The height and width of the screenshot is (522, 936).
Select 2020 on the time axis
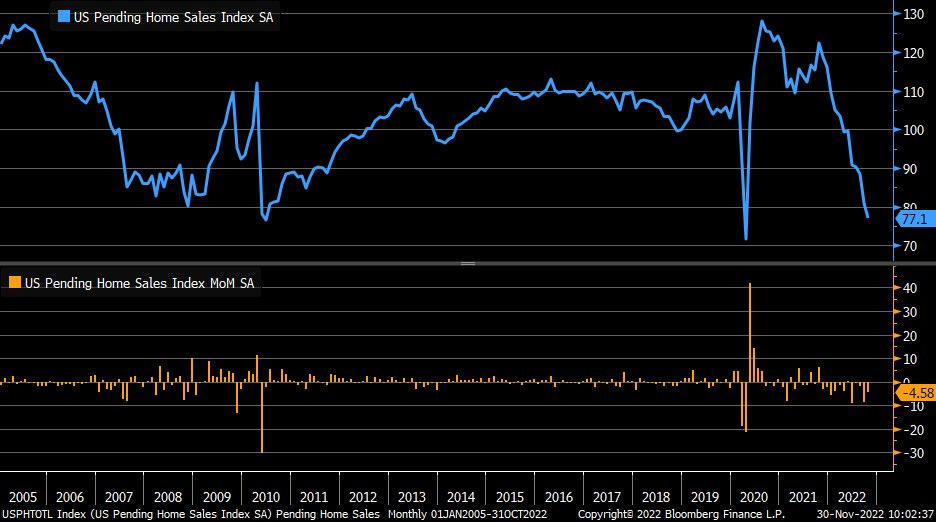coord(754,497)
